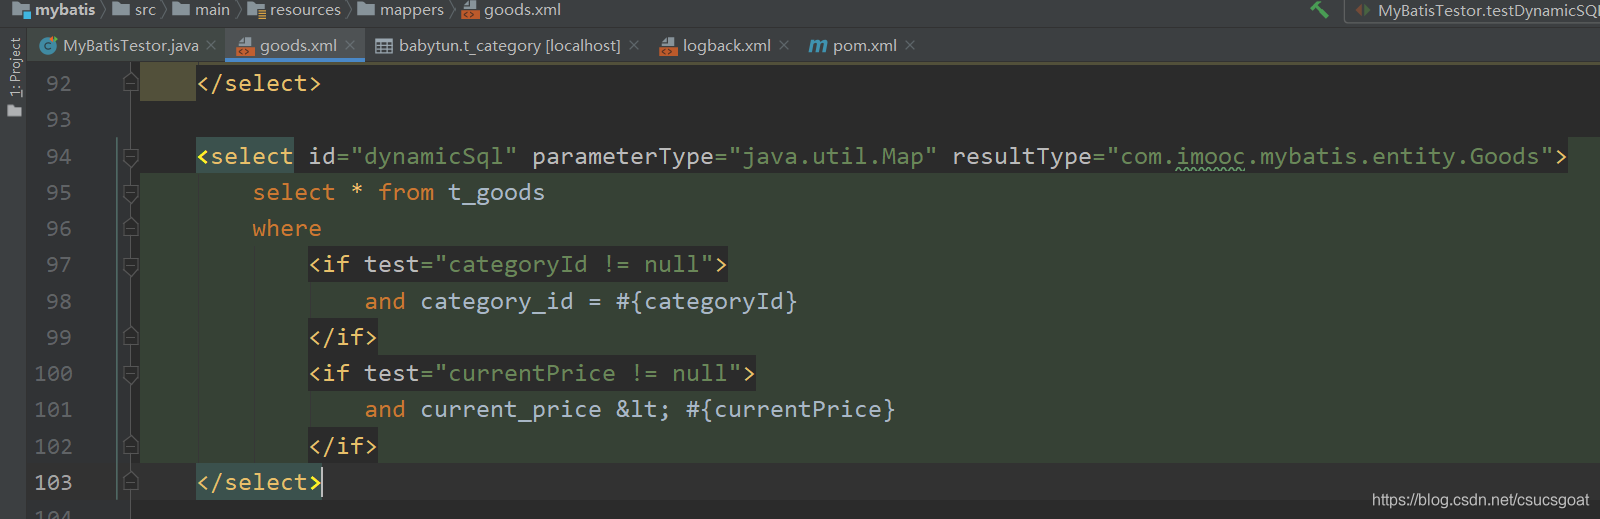Open the resources breadcrumb folder

pyautogui.click(x=294, y=10)
